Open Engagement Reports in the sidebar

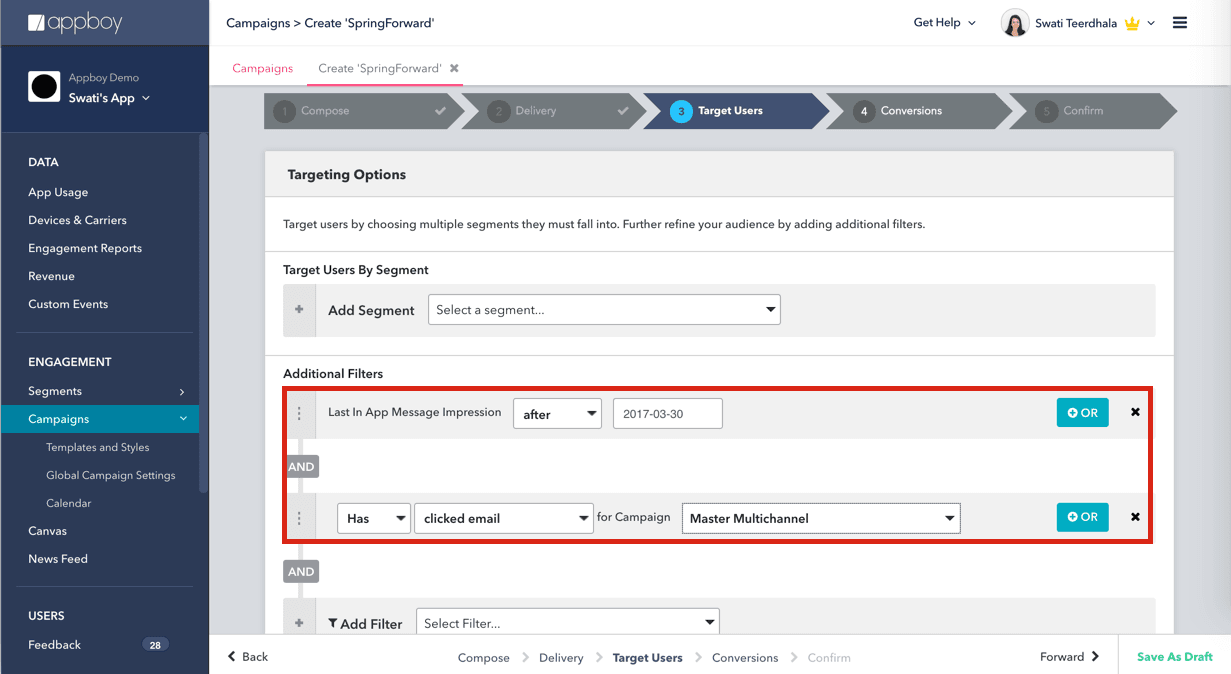point(85,248)
